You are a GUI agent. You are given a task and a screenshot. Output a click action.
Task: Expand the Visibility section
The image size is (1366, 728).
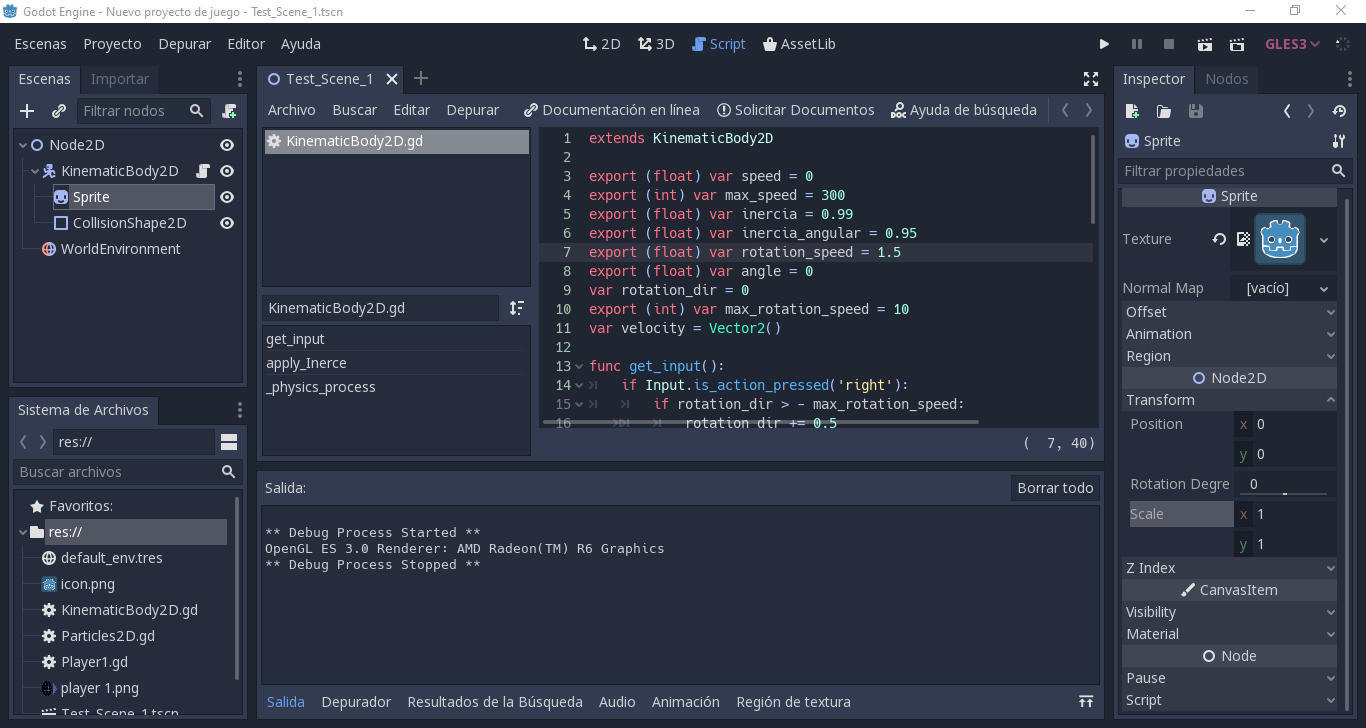1229,612
